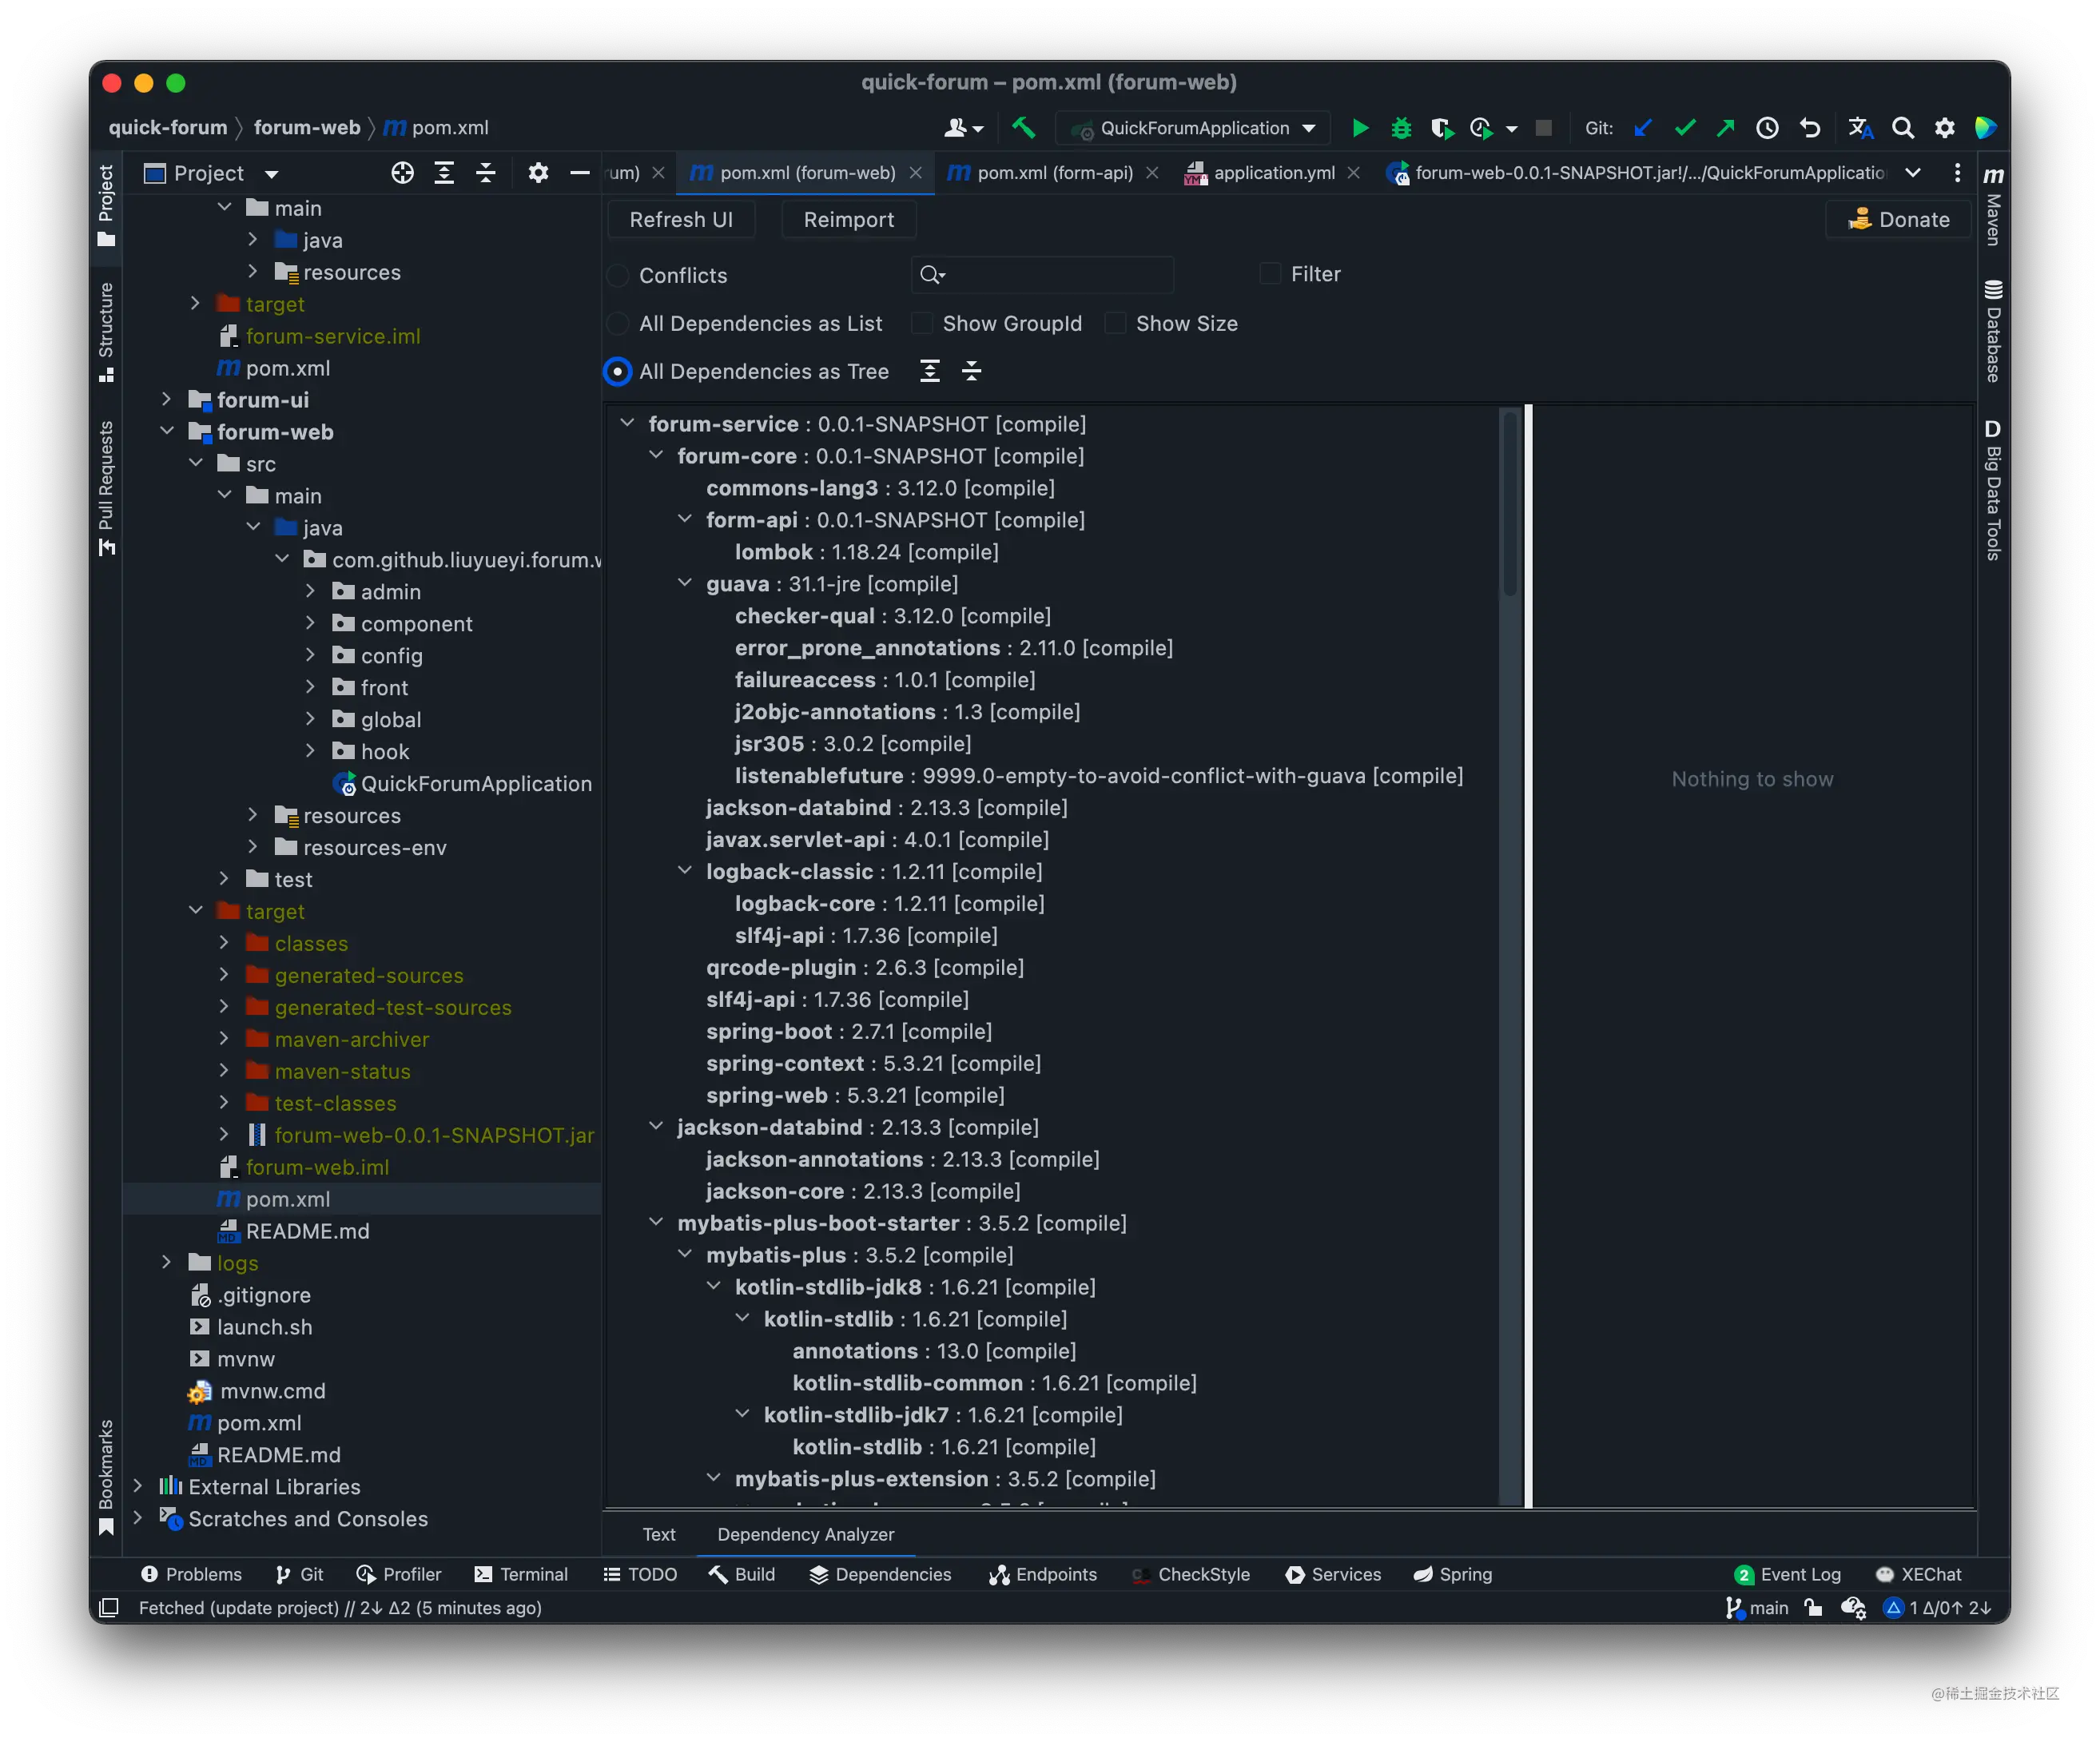
Task: Open the Event Log
Action: (x=1788, y=1574)
